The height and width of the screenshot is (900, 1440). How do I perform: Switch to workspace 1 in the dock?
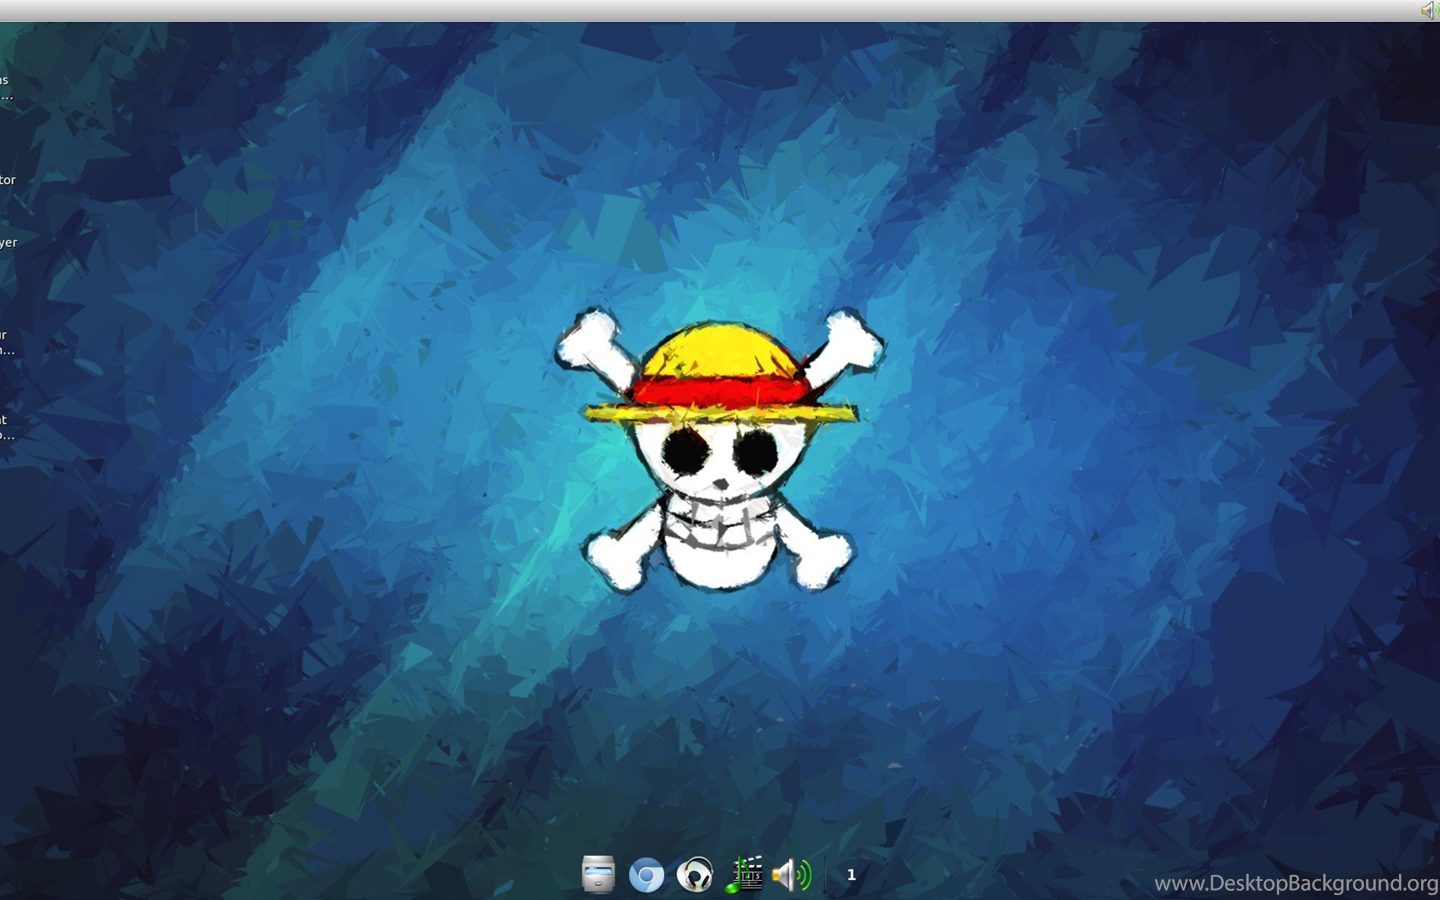(852, 875)
